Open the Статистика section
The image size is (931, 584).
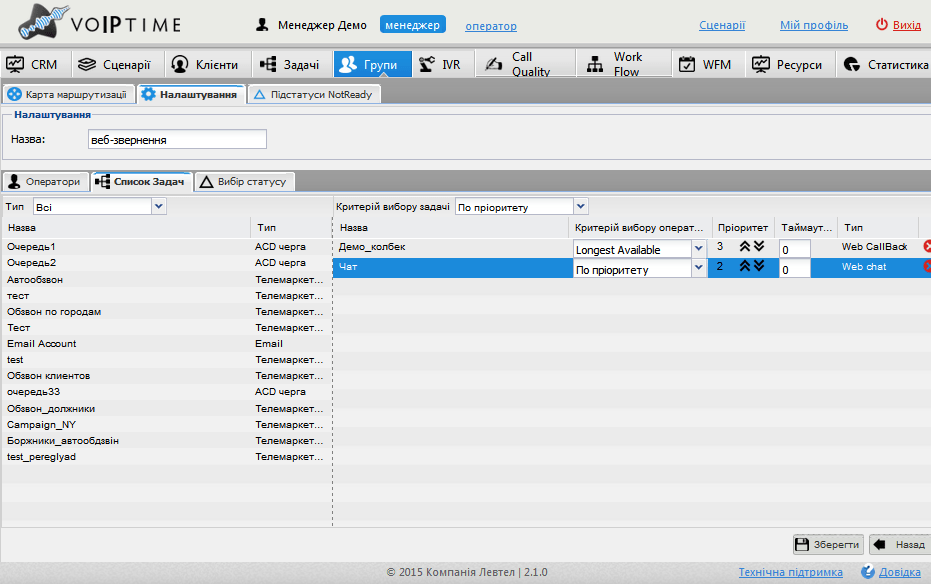[x=885, y=64]
